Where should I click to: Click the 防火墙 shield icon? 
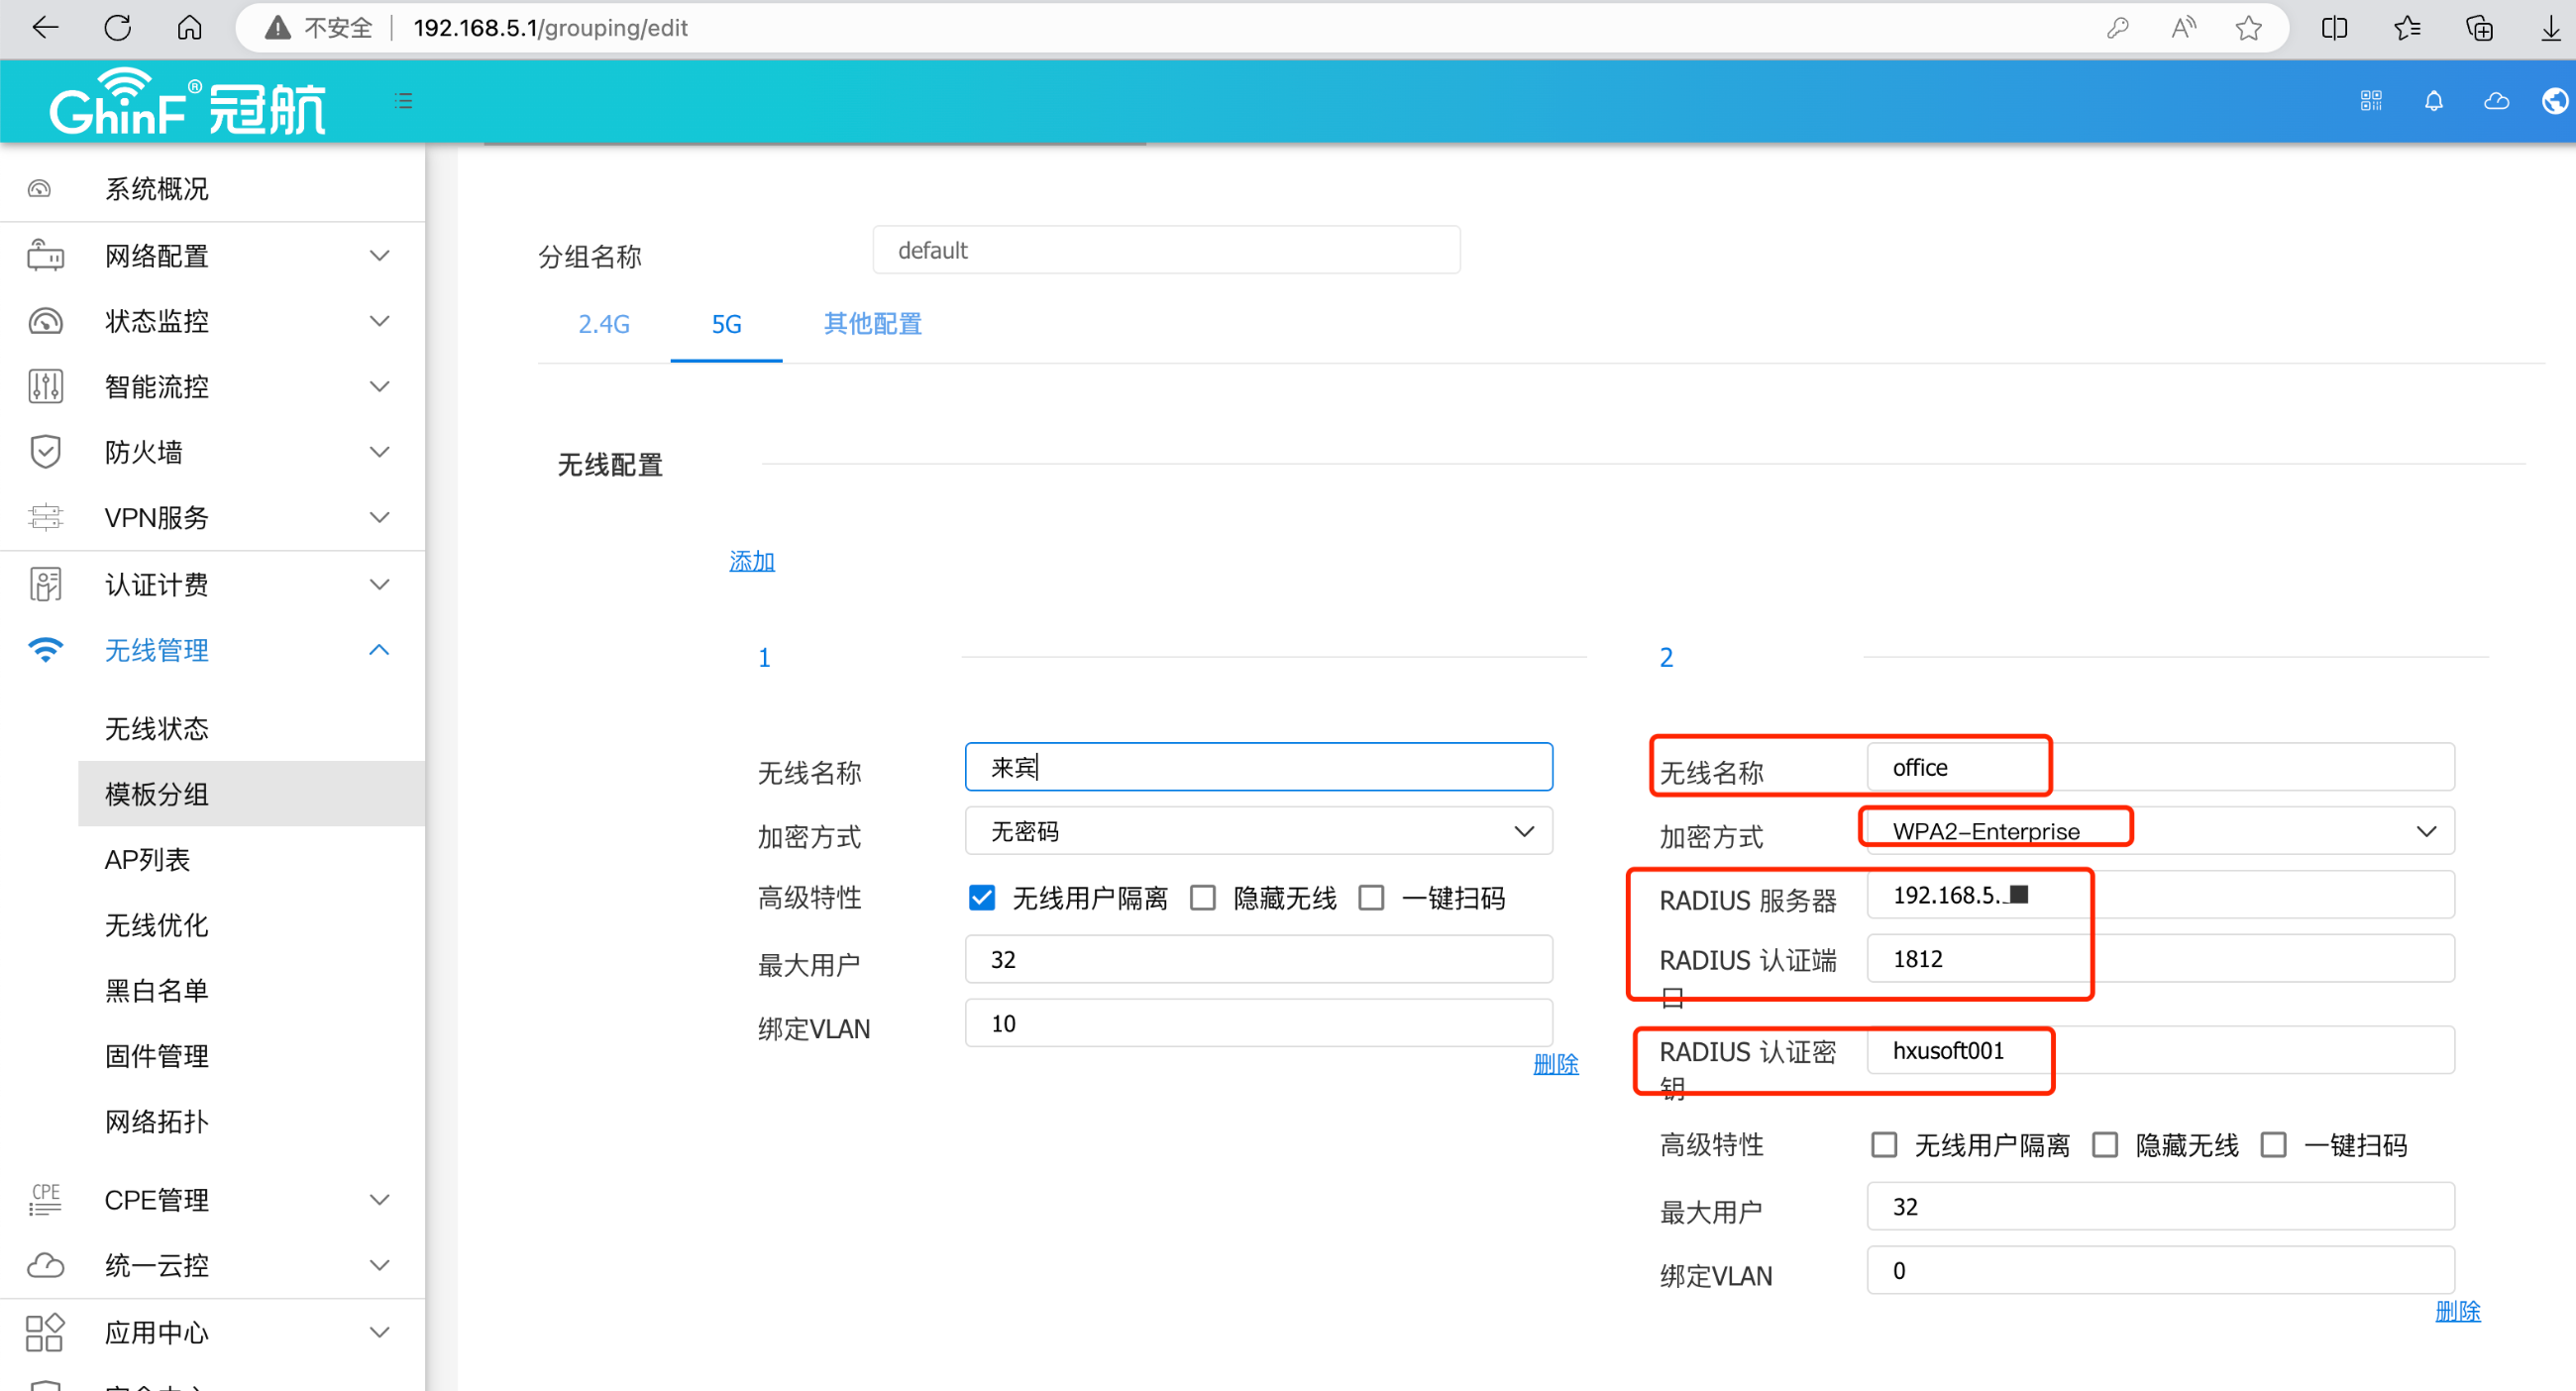45,452
